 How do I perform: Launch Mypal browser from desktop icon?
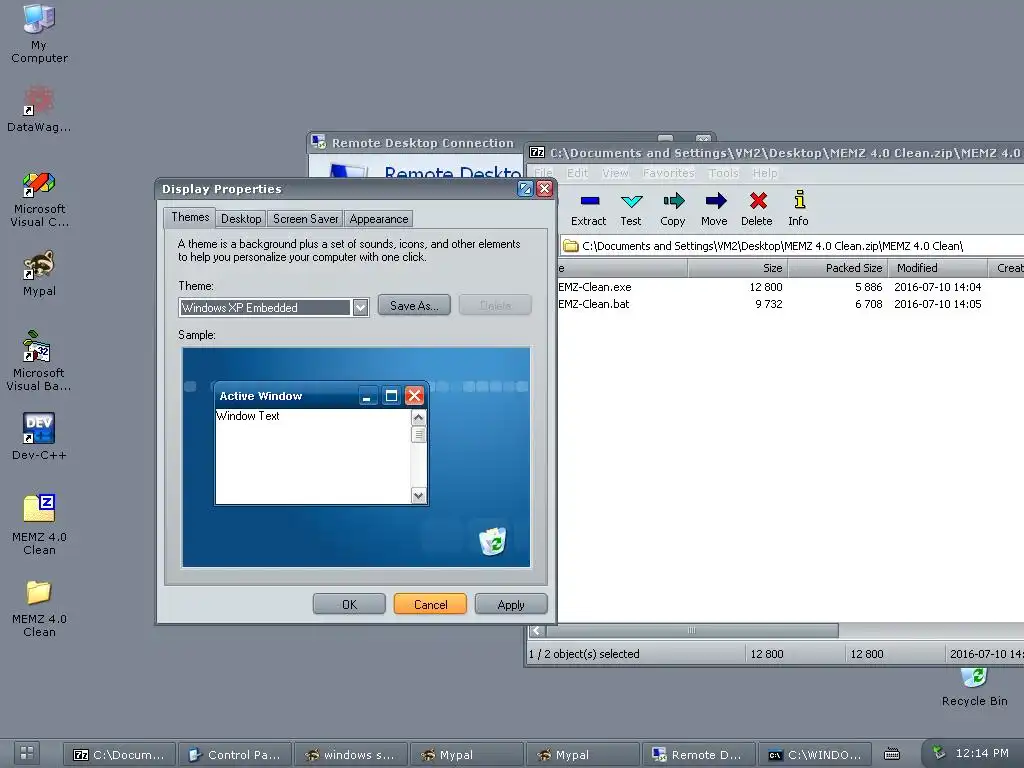pyautogui.click(x=39, y=274)
